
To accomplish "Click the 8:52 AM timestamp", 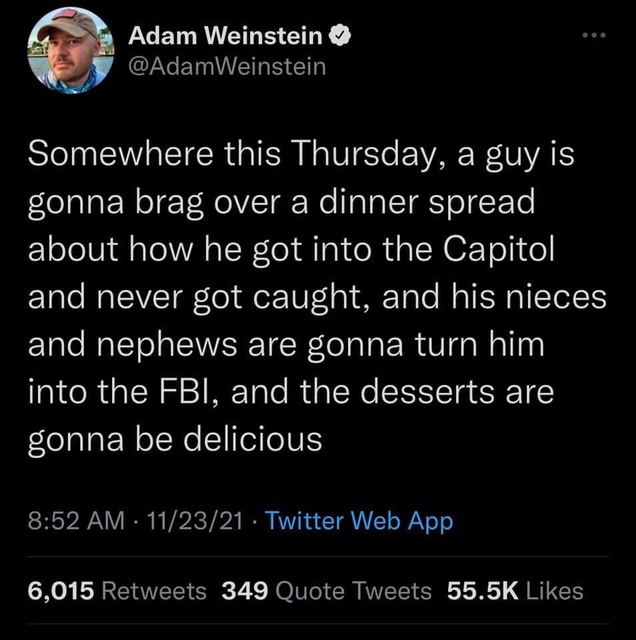I will [76, 521].
